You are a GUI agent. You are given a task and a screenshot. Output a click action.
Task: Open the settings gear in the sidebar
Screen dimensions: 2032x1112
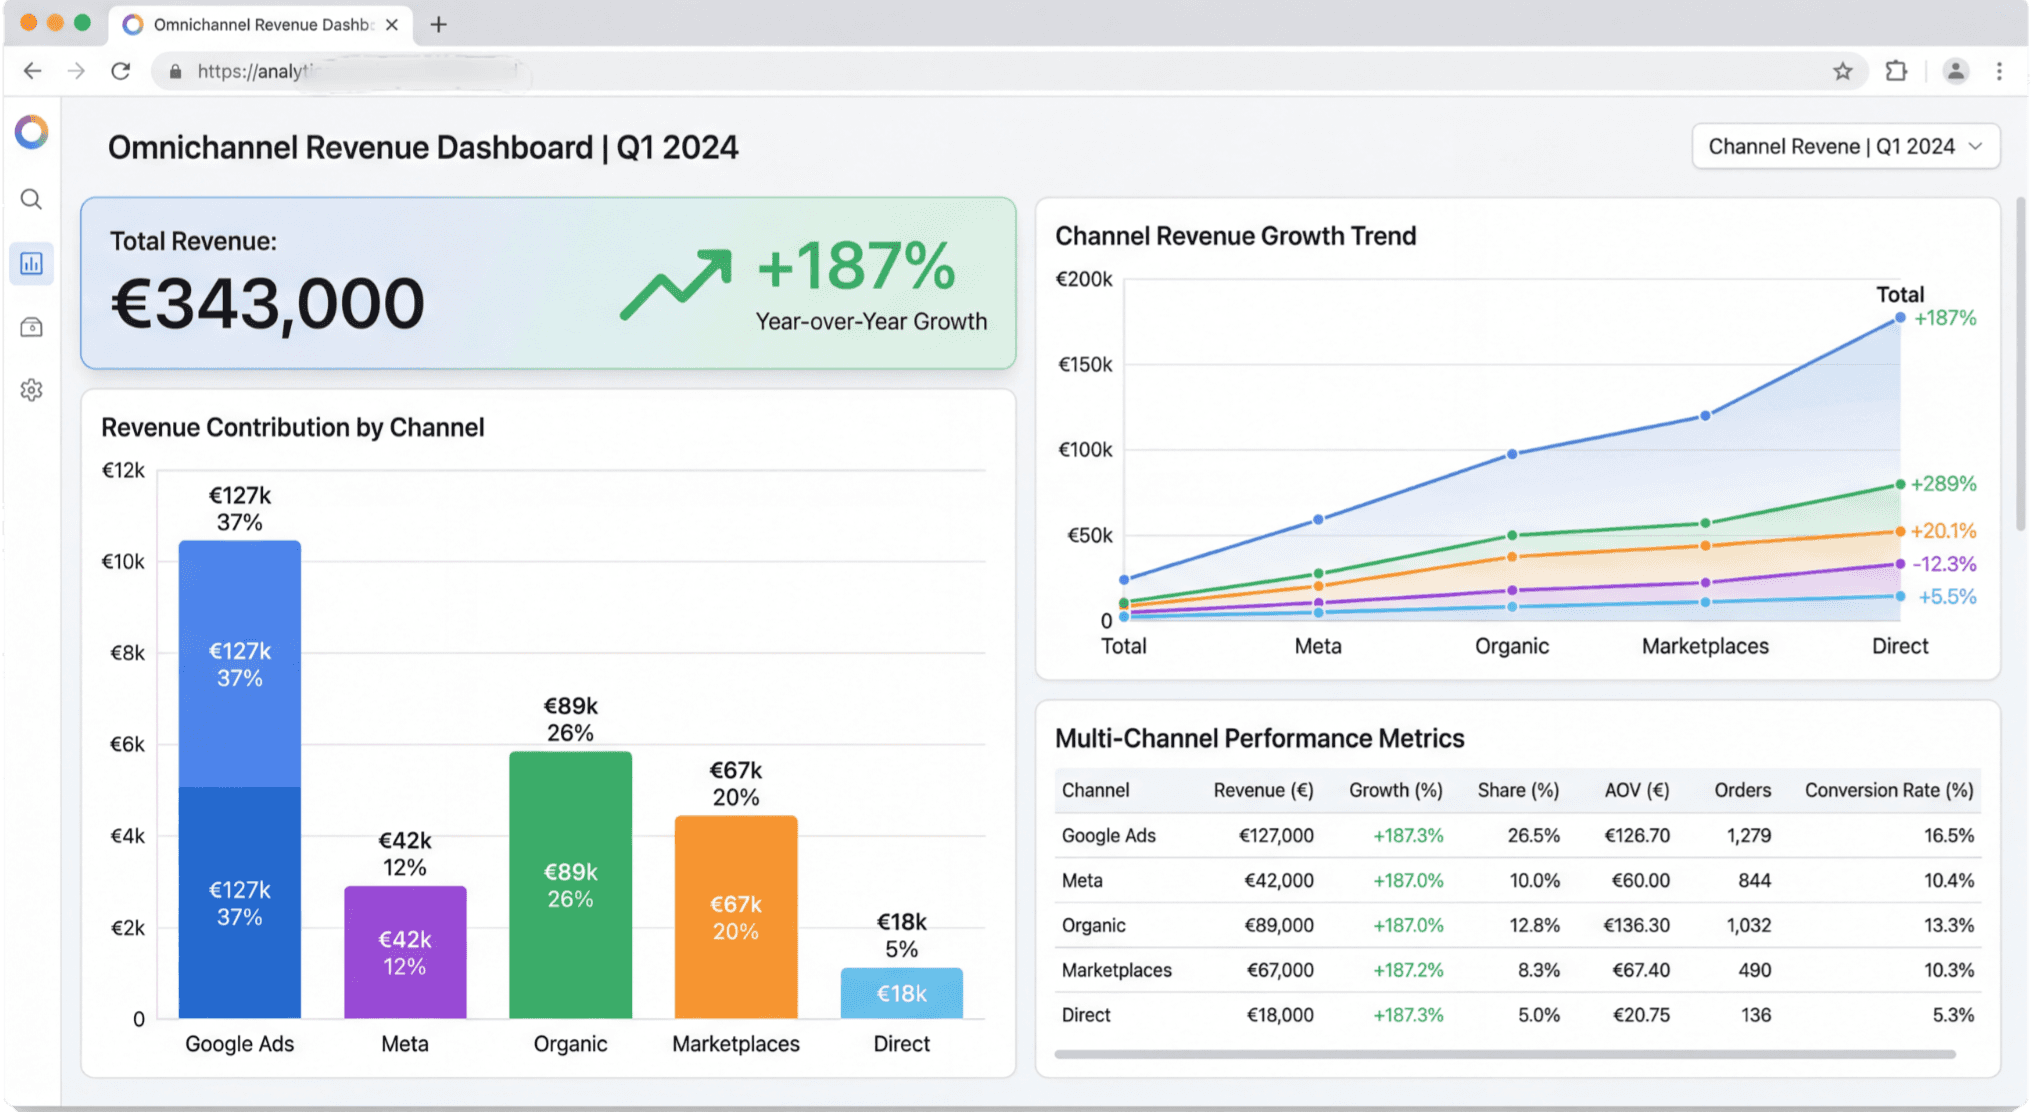[31, 390]
